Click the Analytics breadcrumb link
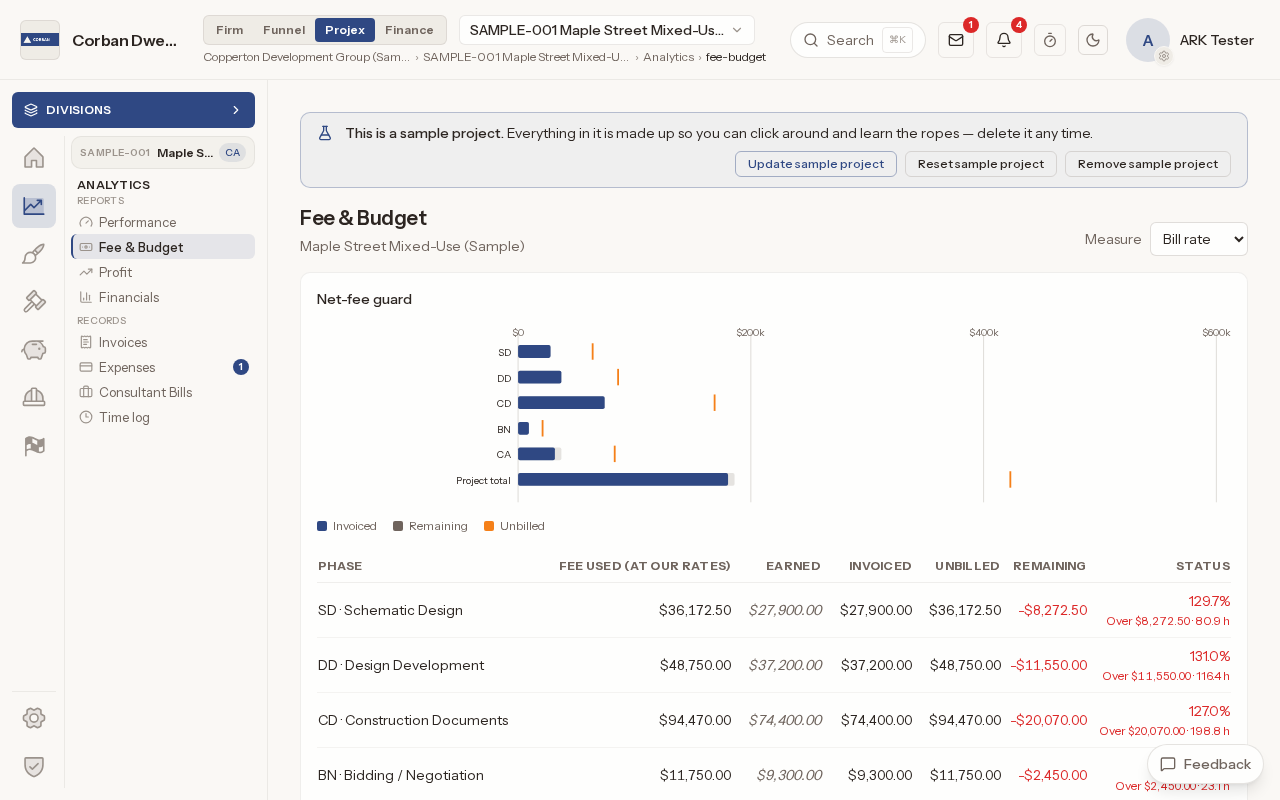 [668, 57]
